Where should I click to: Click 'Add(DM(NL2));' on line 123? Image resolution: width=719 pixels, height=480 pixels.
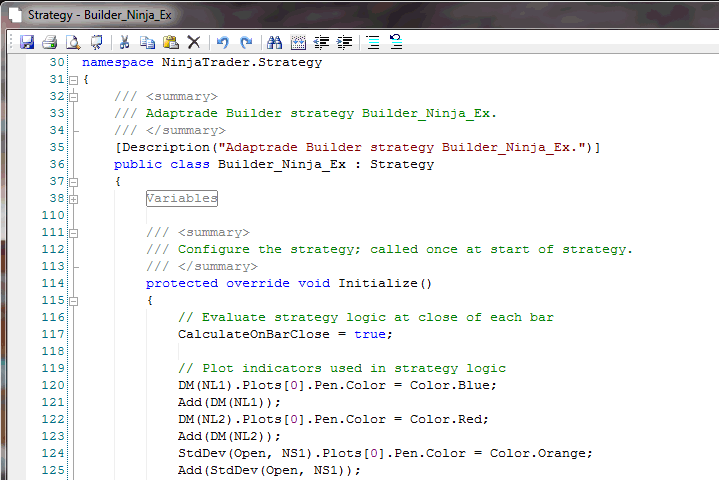(x=229, y=436)
